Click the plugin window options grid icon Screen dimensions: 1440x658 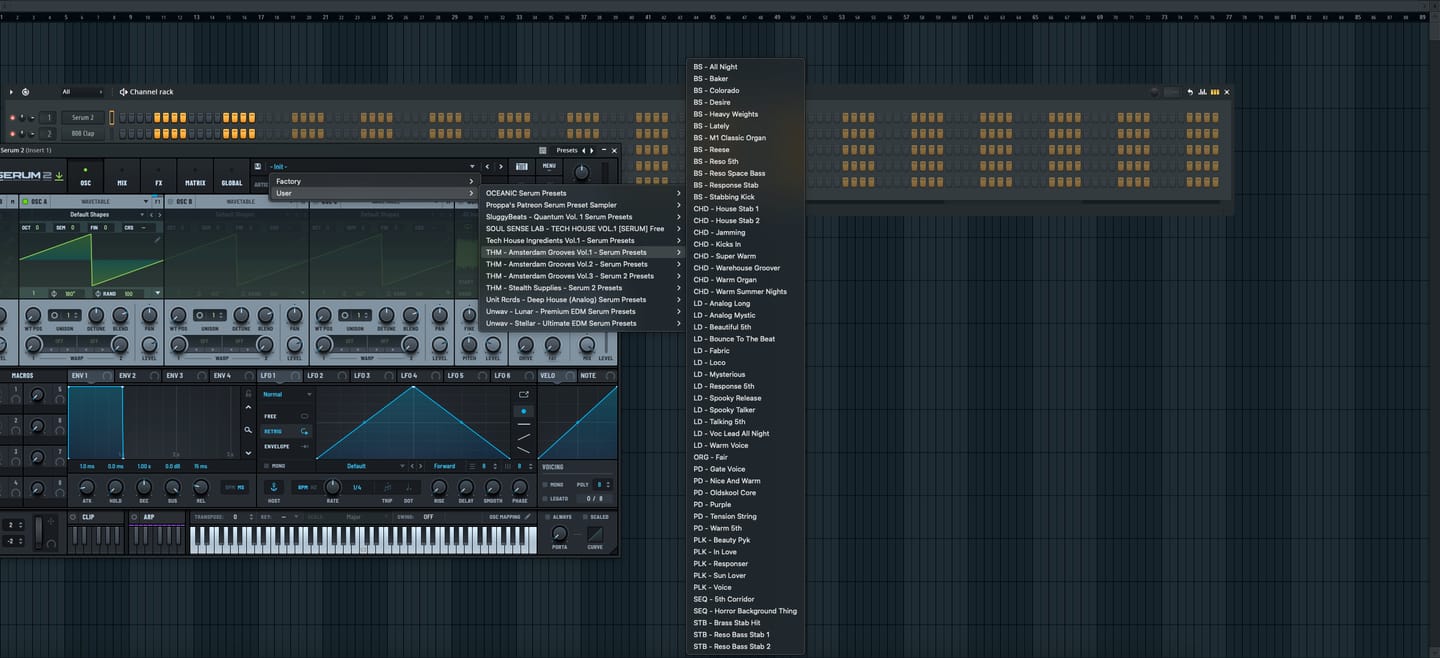point(543,150)
